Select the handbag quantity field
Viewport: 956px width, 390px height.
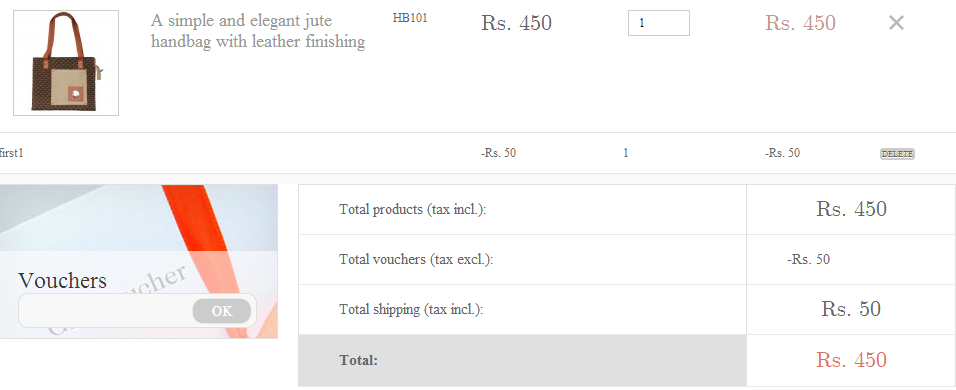tap(658, 23)
